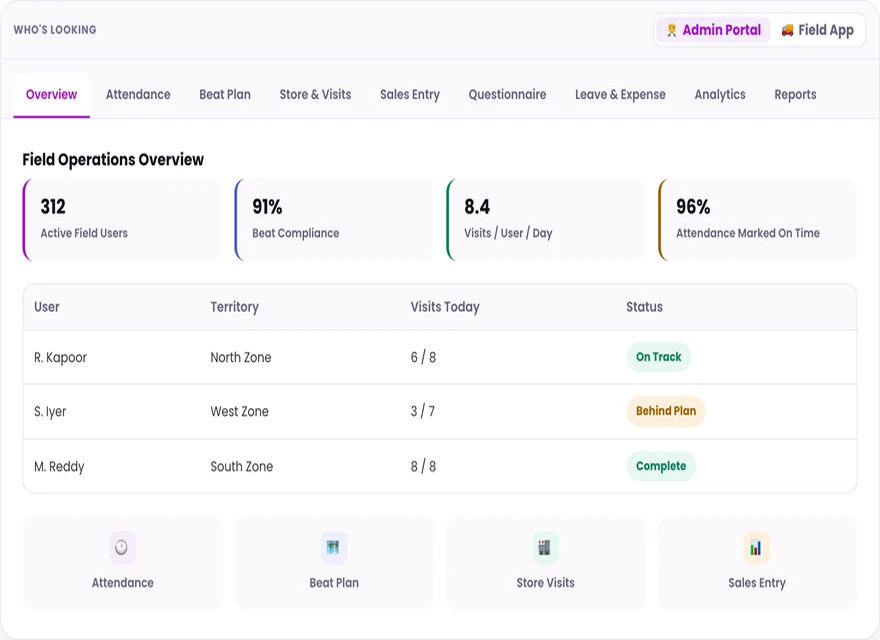Screen dimensions: 880x640
Task: Switch to the Sales Entry tab
Action: (410, 94)
